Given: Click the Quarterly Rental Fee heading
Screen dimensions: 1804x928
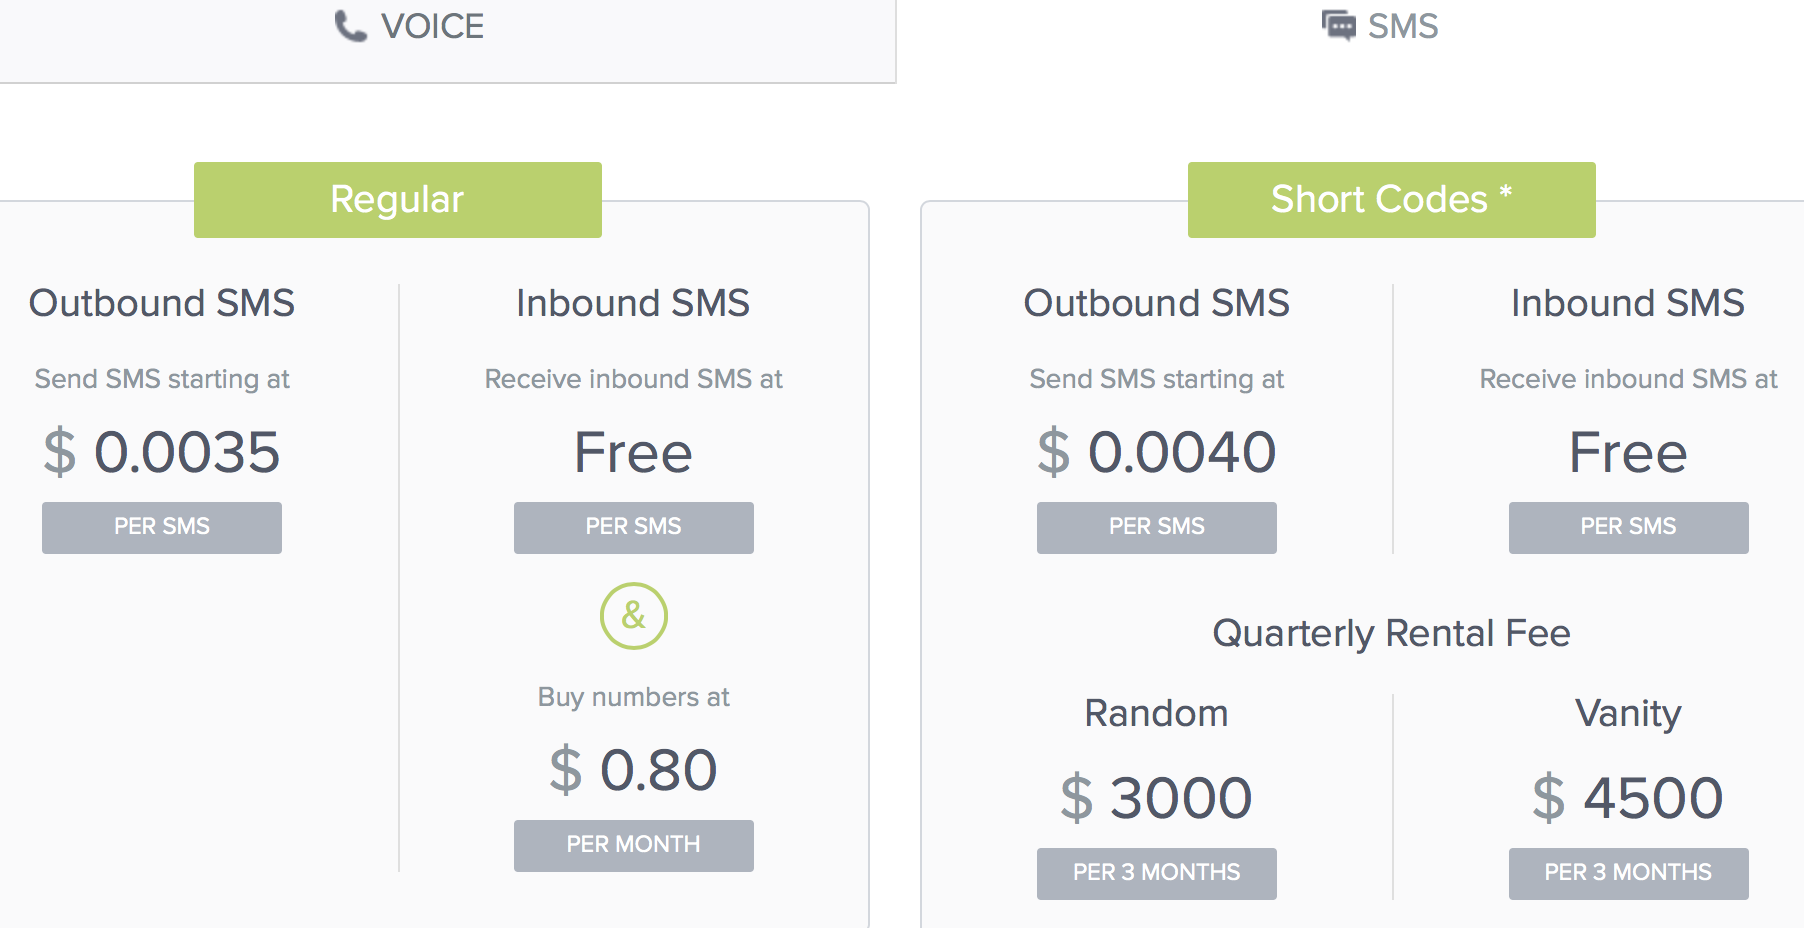Looking at the screenshot, I should pos(1391,633).
